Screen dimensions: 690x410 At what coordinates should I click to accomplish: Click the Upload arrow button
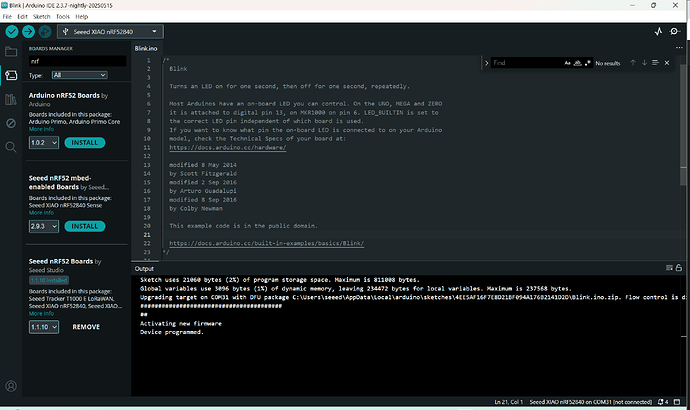[28, 32]
